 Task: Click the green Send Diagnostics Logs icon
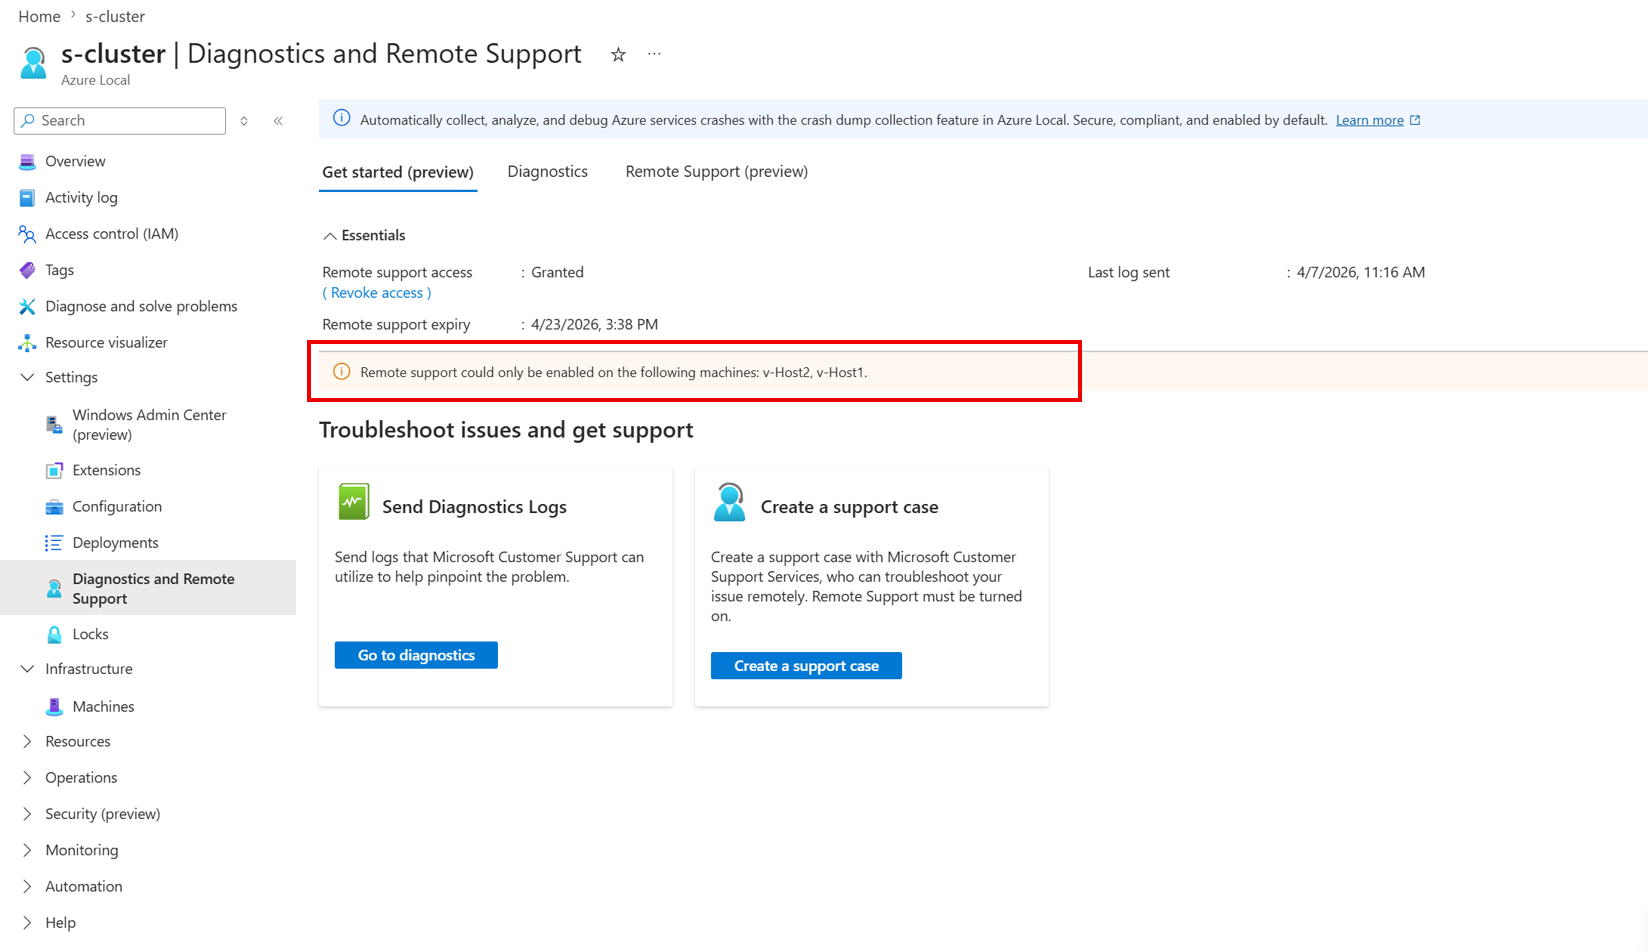353,502
